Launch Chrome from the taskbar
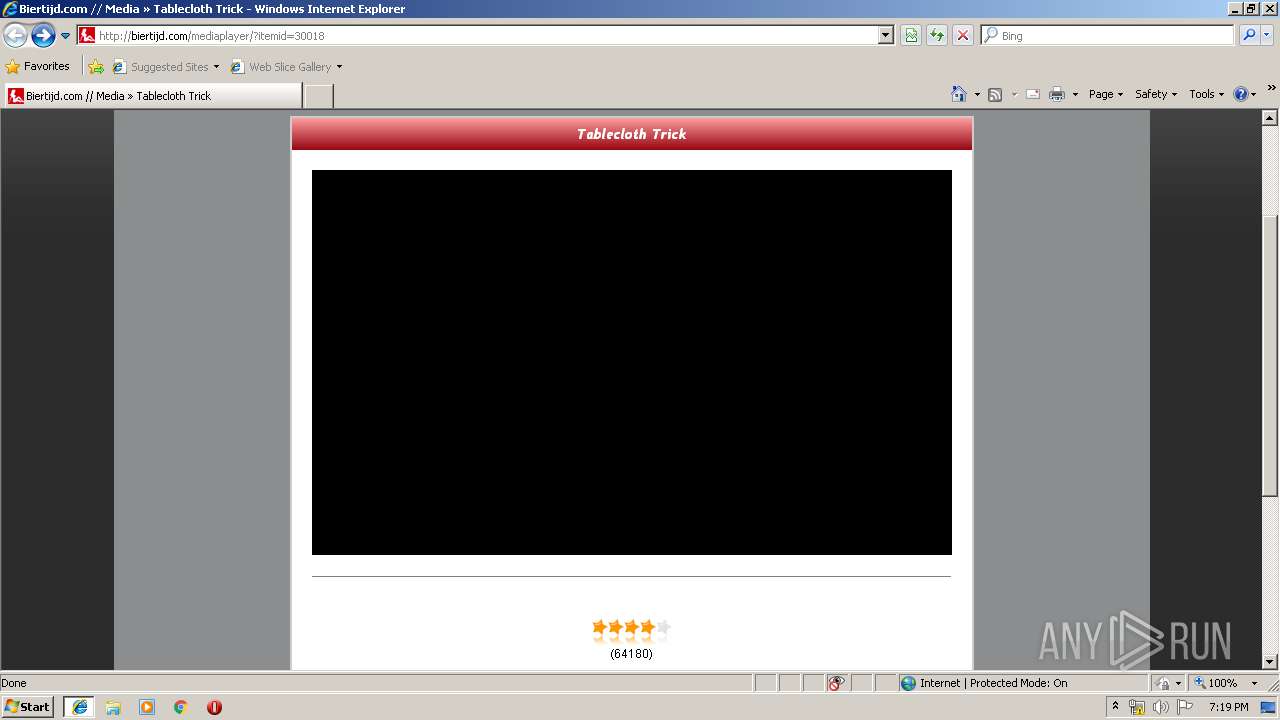Viewport: 1280px width, 720px height. [181, 707]
